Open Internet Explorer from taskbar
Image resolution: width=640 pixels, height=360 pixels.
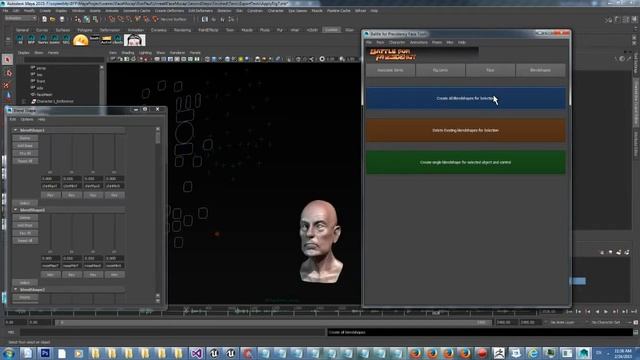(533, 353)
